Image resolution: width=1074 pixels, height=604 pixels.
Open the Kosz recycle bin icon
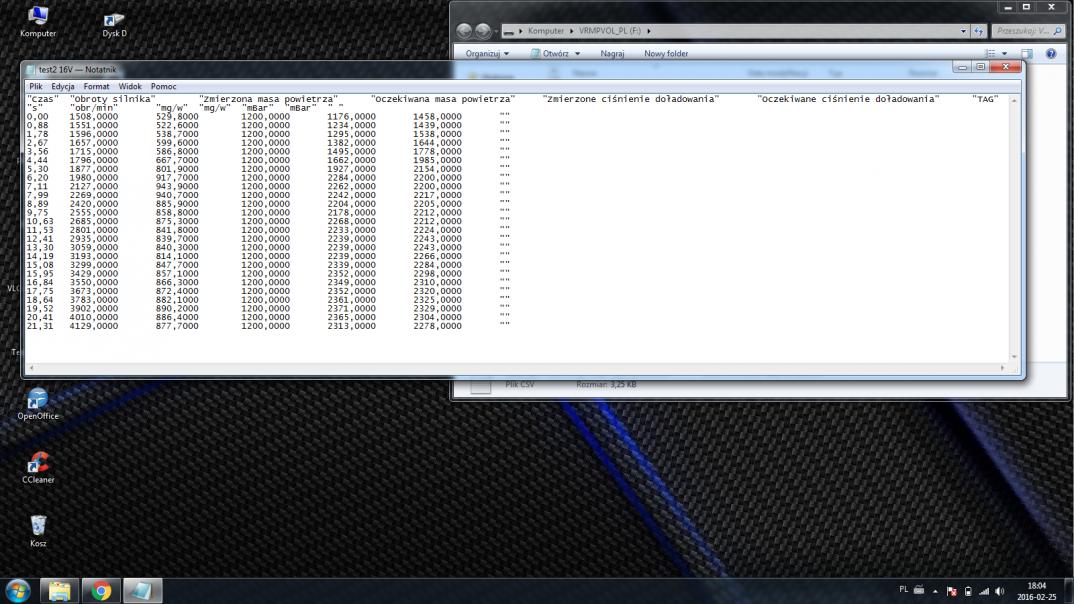(x=38, y=531)
